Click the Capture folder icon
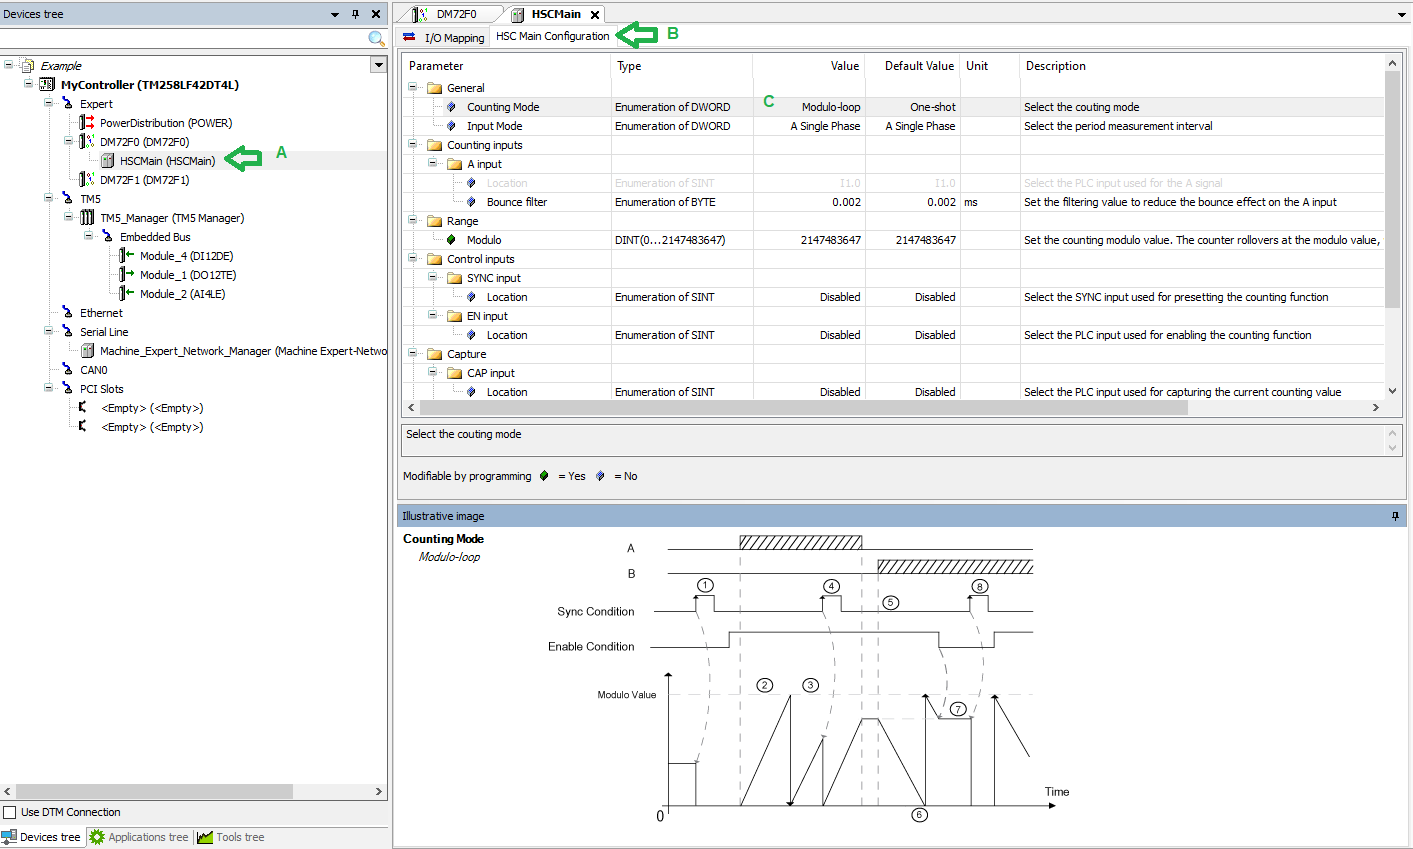Screen dimensions: 1413x849 click(x=434, y=354)
